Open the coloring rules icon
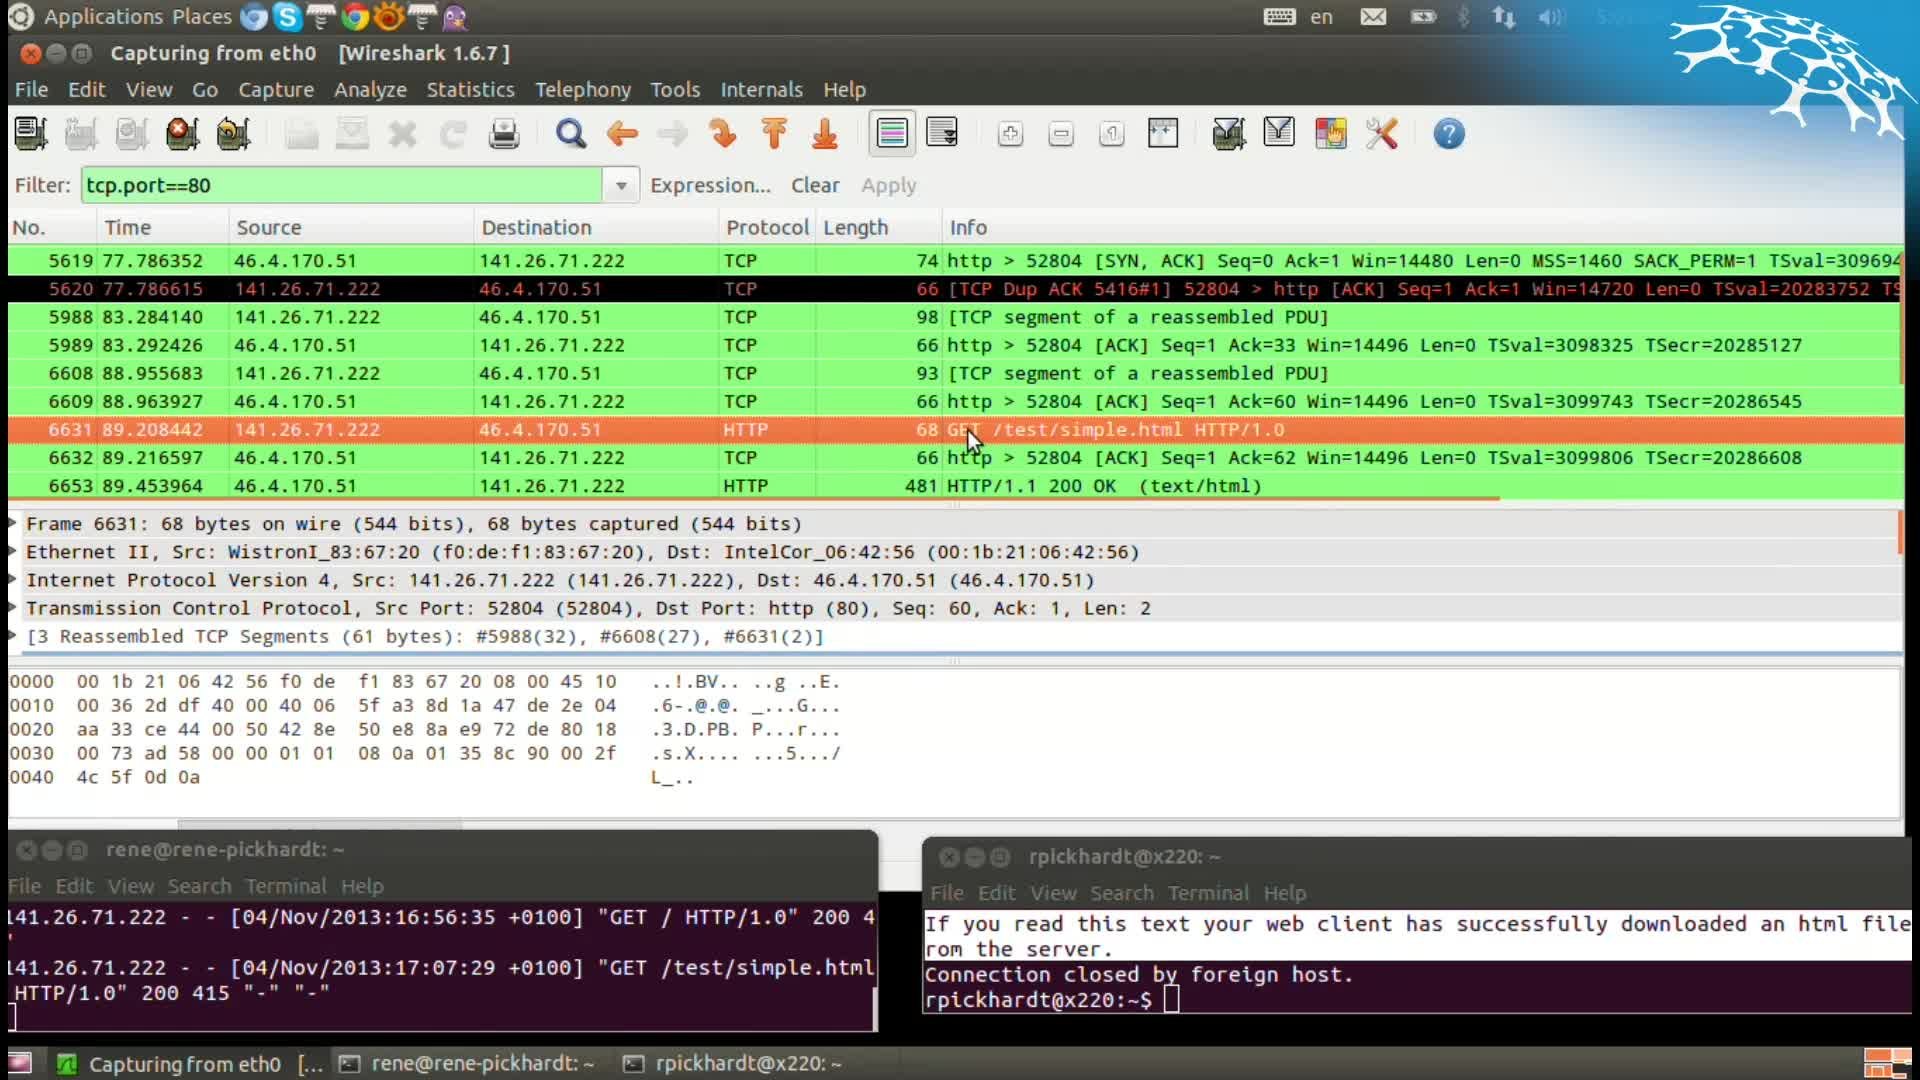 (x=1331, y=133)
